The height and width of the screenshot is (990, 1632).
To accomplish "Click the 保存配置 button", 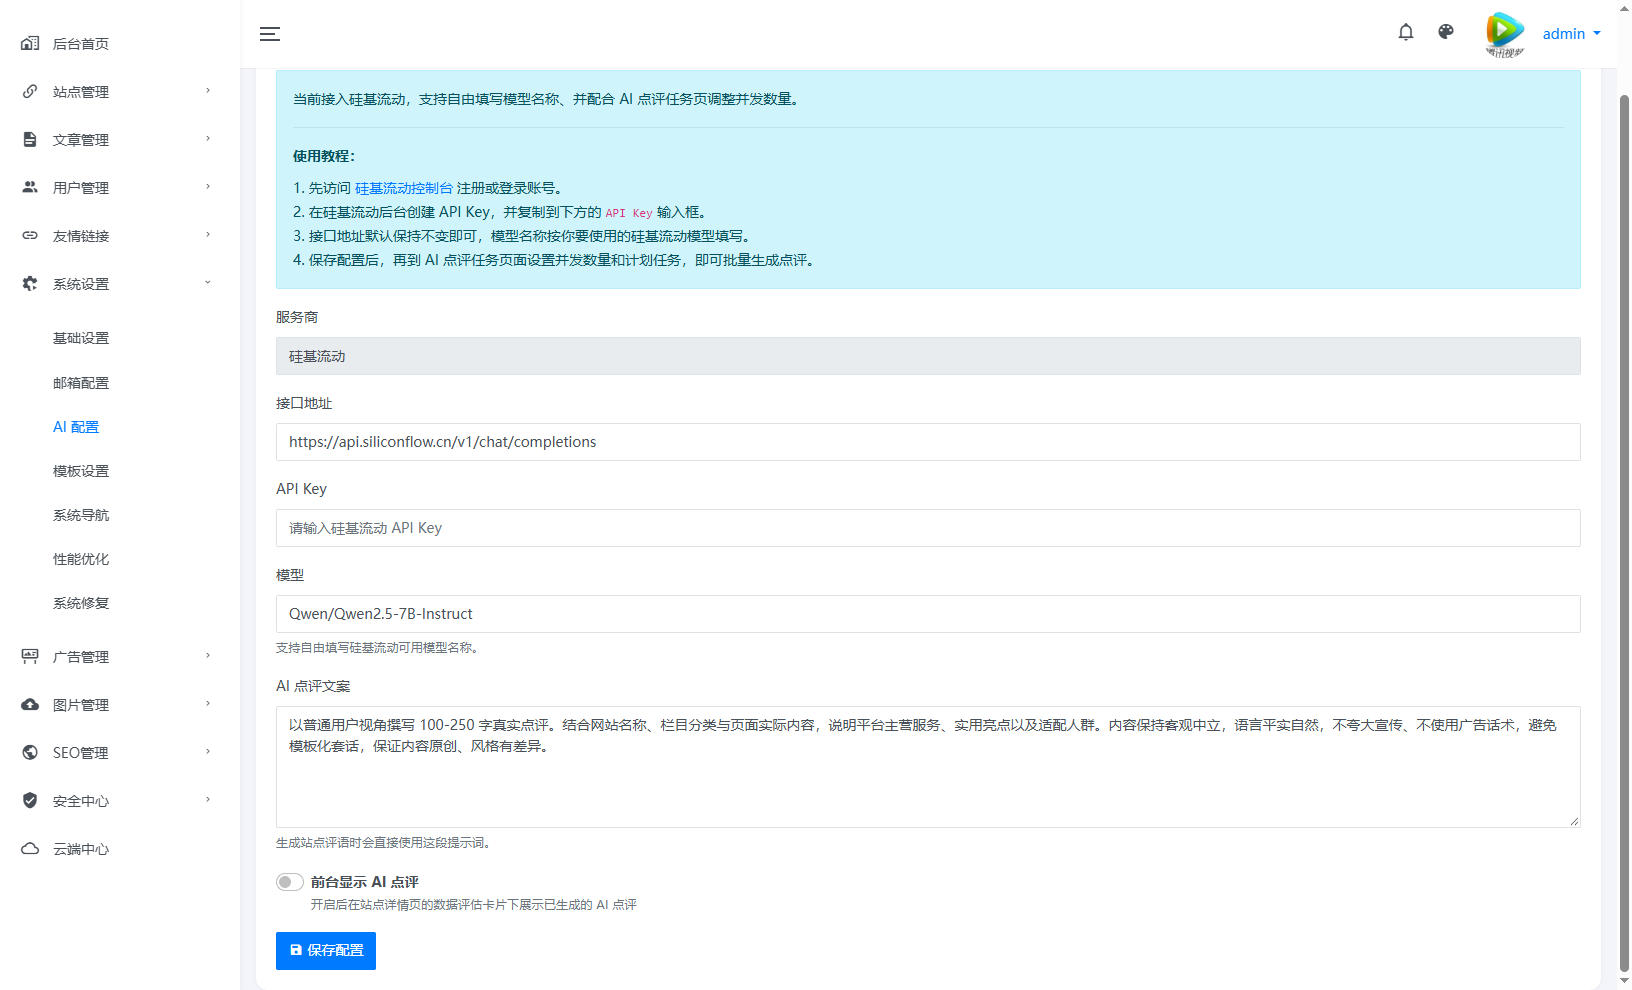I will pyautogui.click(x=326, y=951).
